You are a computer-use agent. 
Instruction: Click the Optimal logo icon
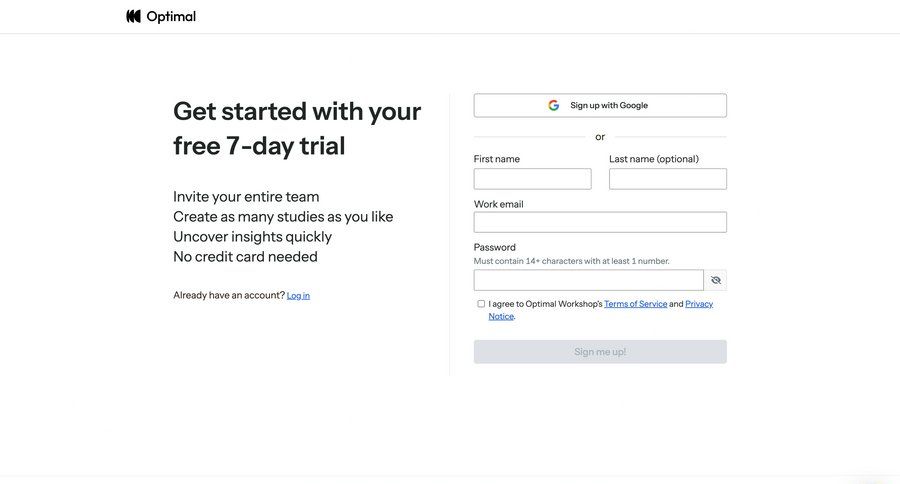click(134, 16)
